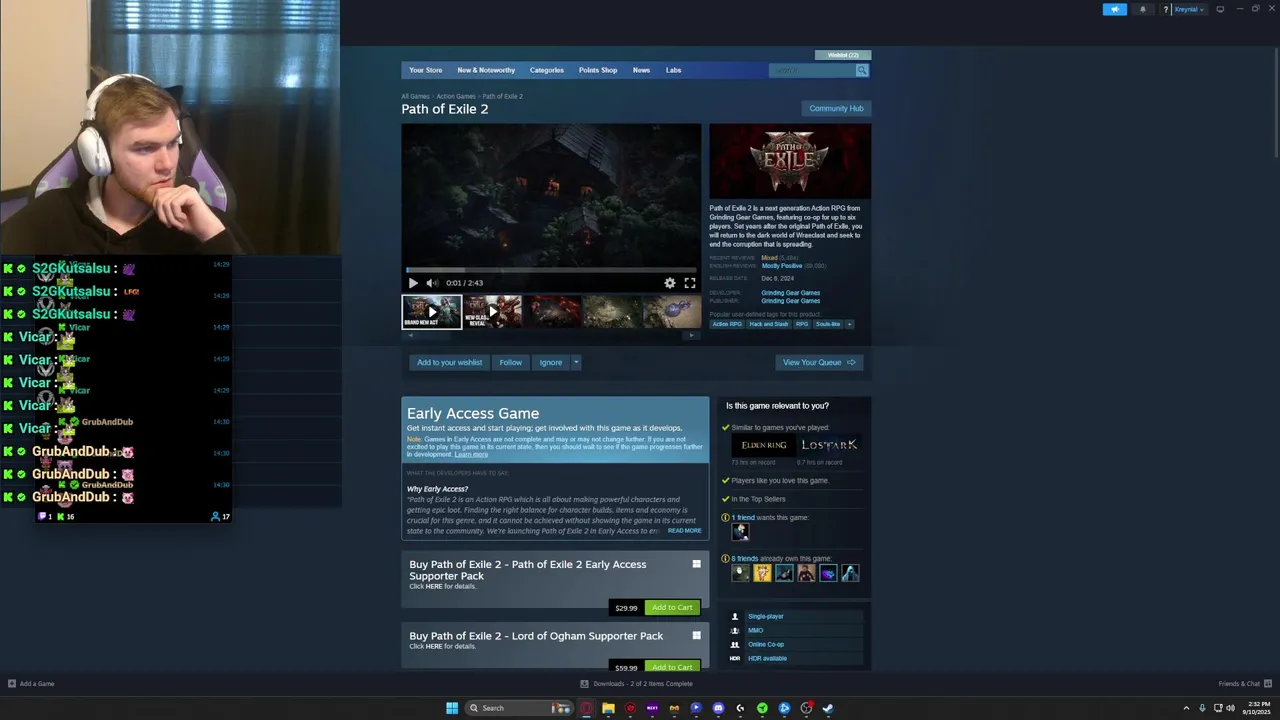Open Grinding Gear Games developer link
This screenshot has height=720, width=1280.
(x=790, y=293)
